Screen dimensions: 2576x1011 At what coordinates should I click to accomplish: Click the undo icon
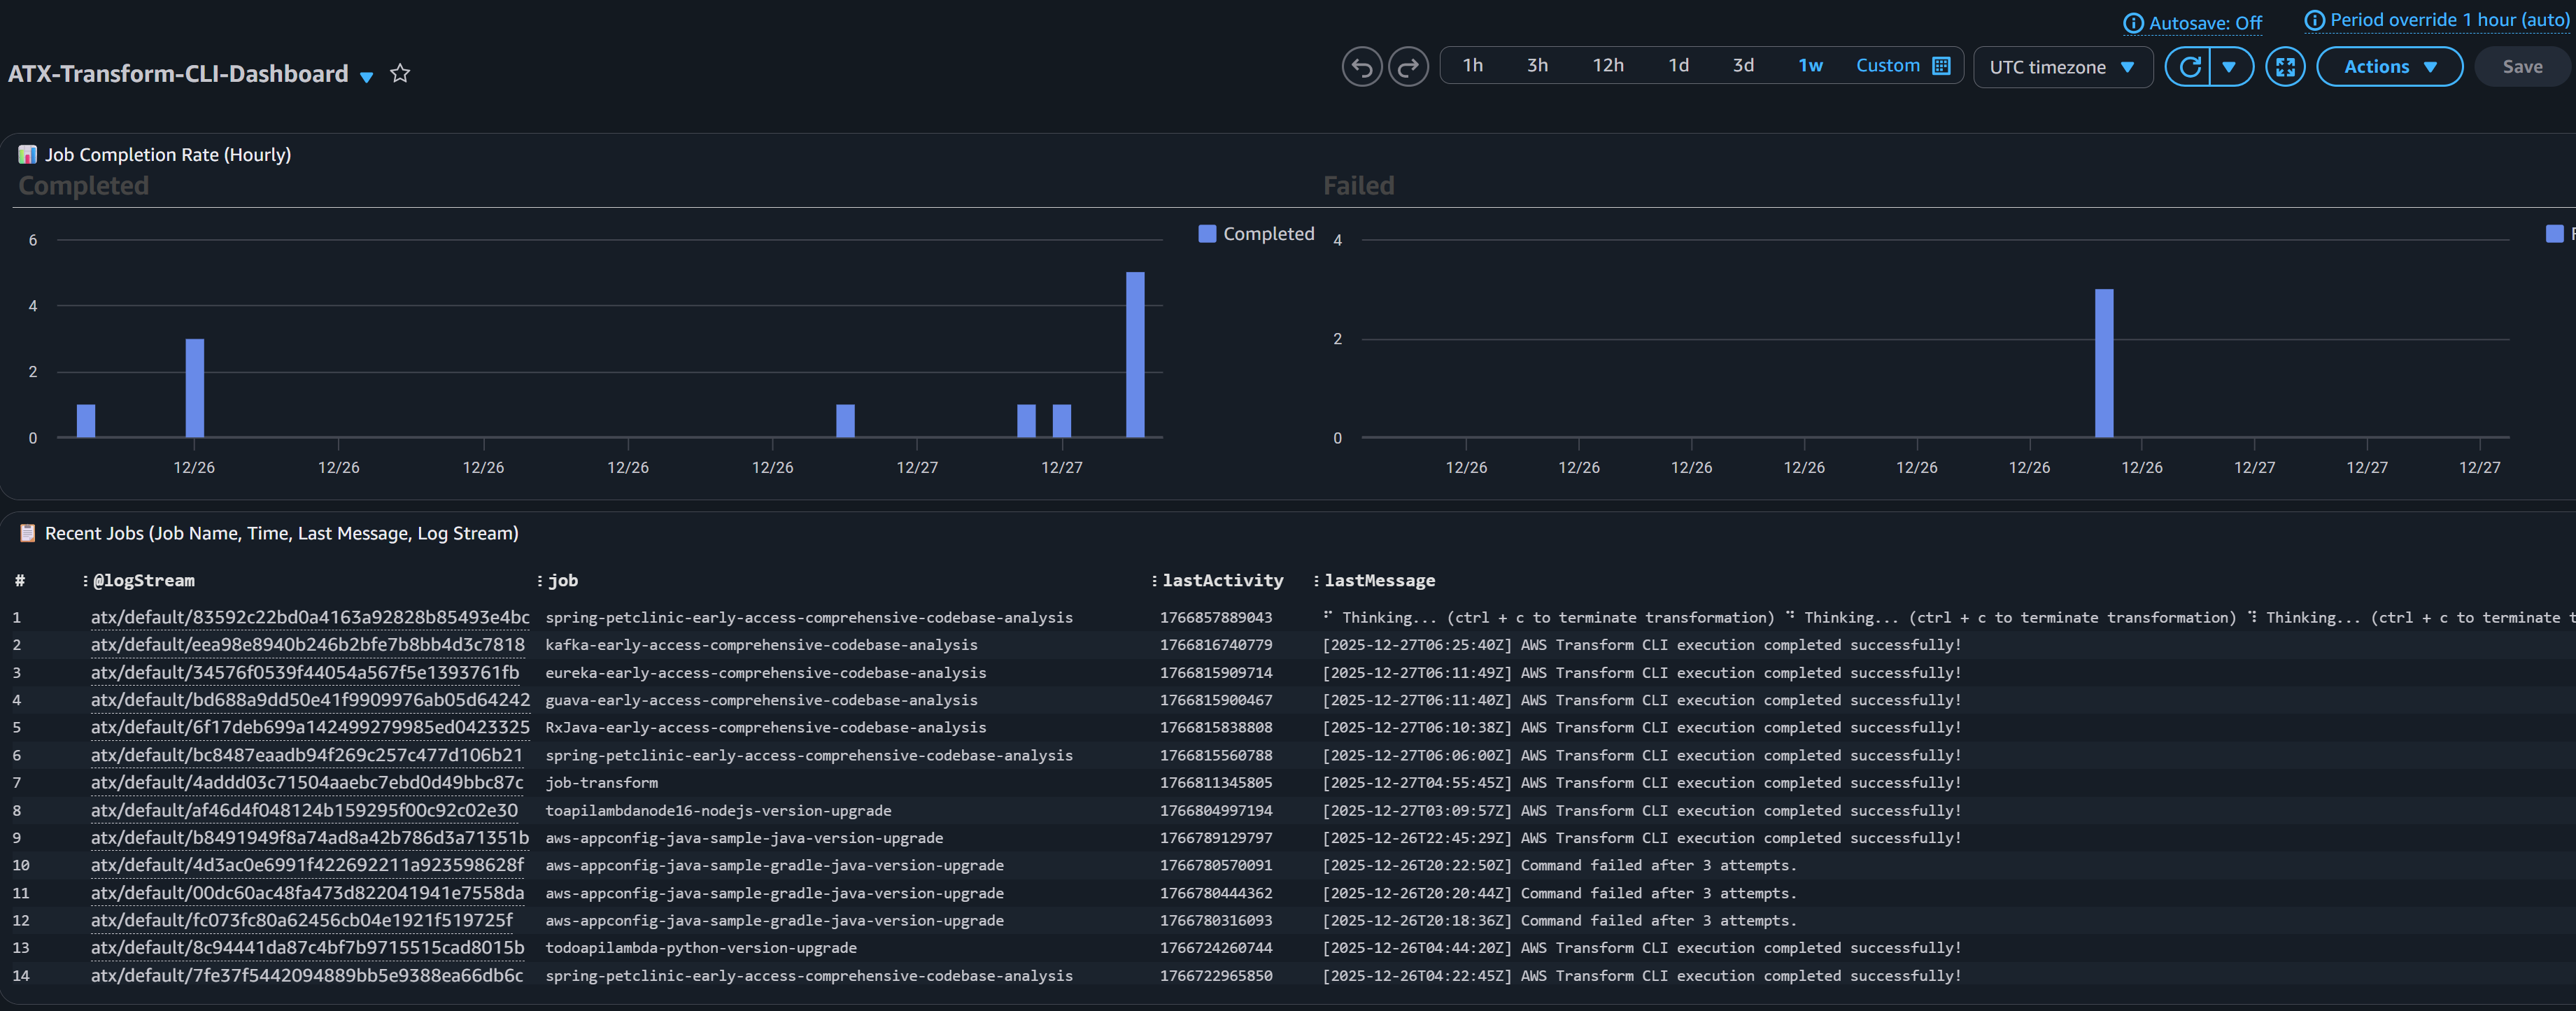(1361, 66)
